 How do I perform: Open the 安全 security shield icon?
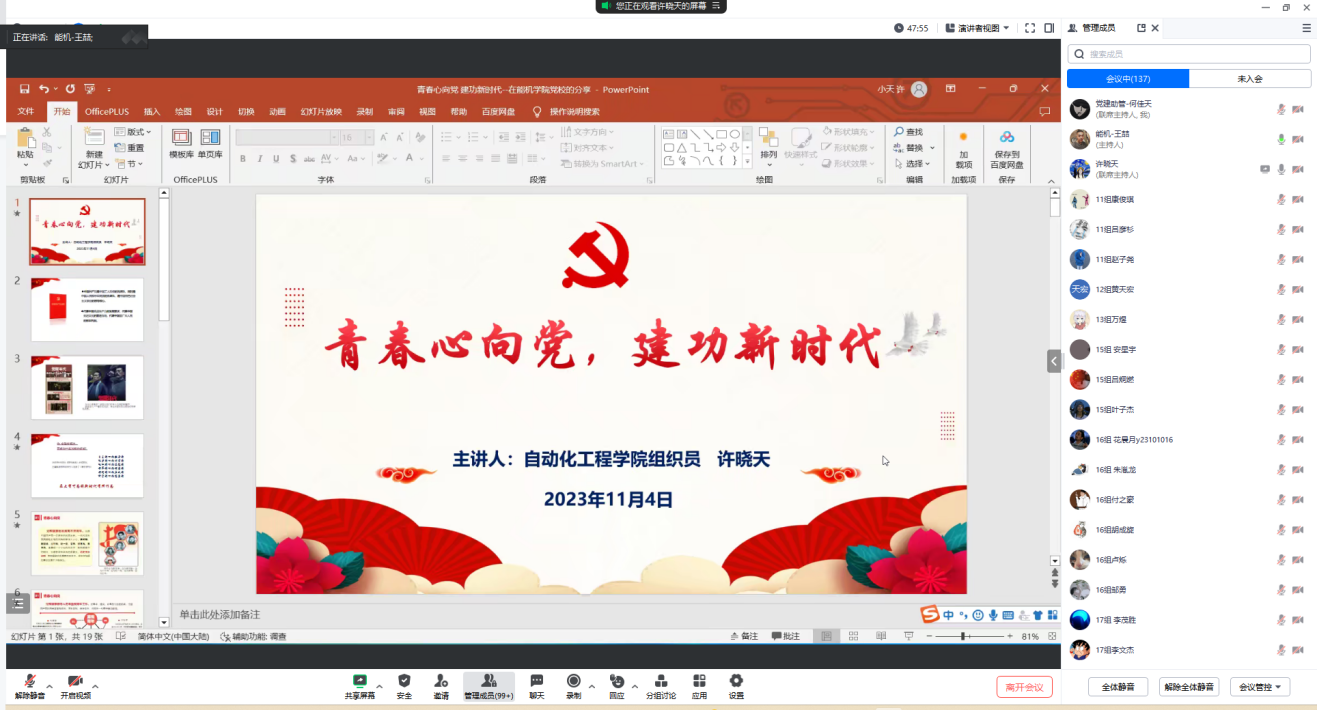pos(404,682)
